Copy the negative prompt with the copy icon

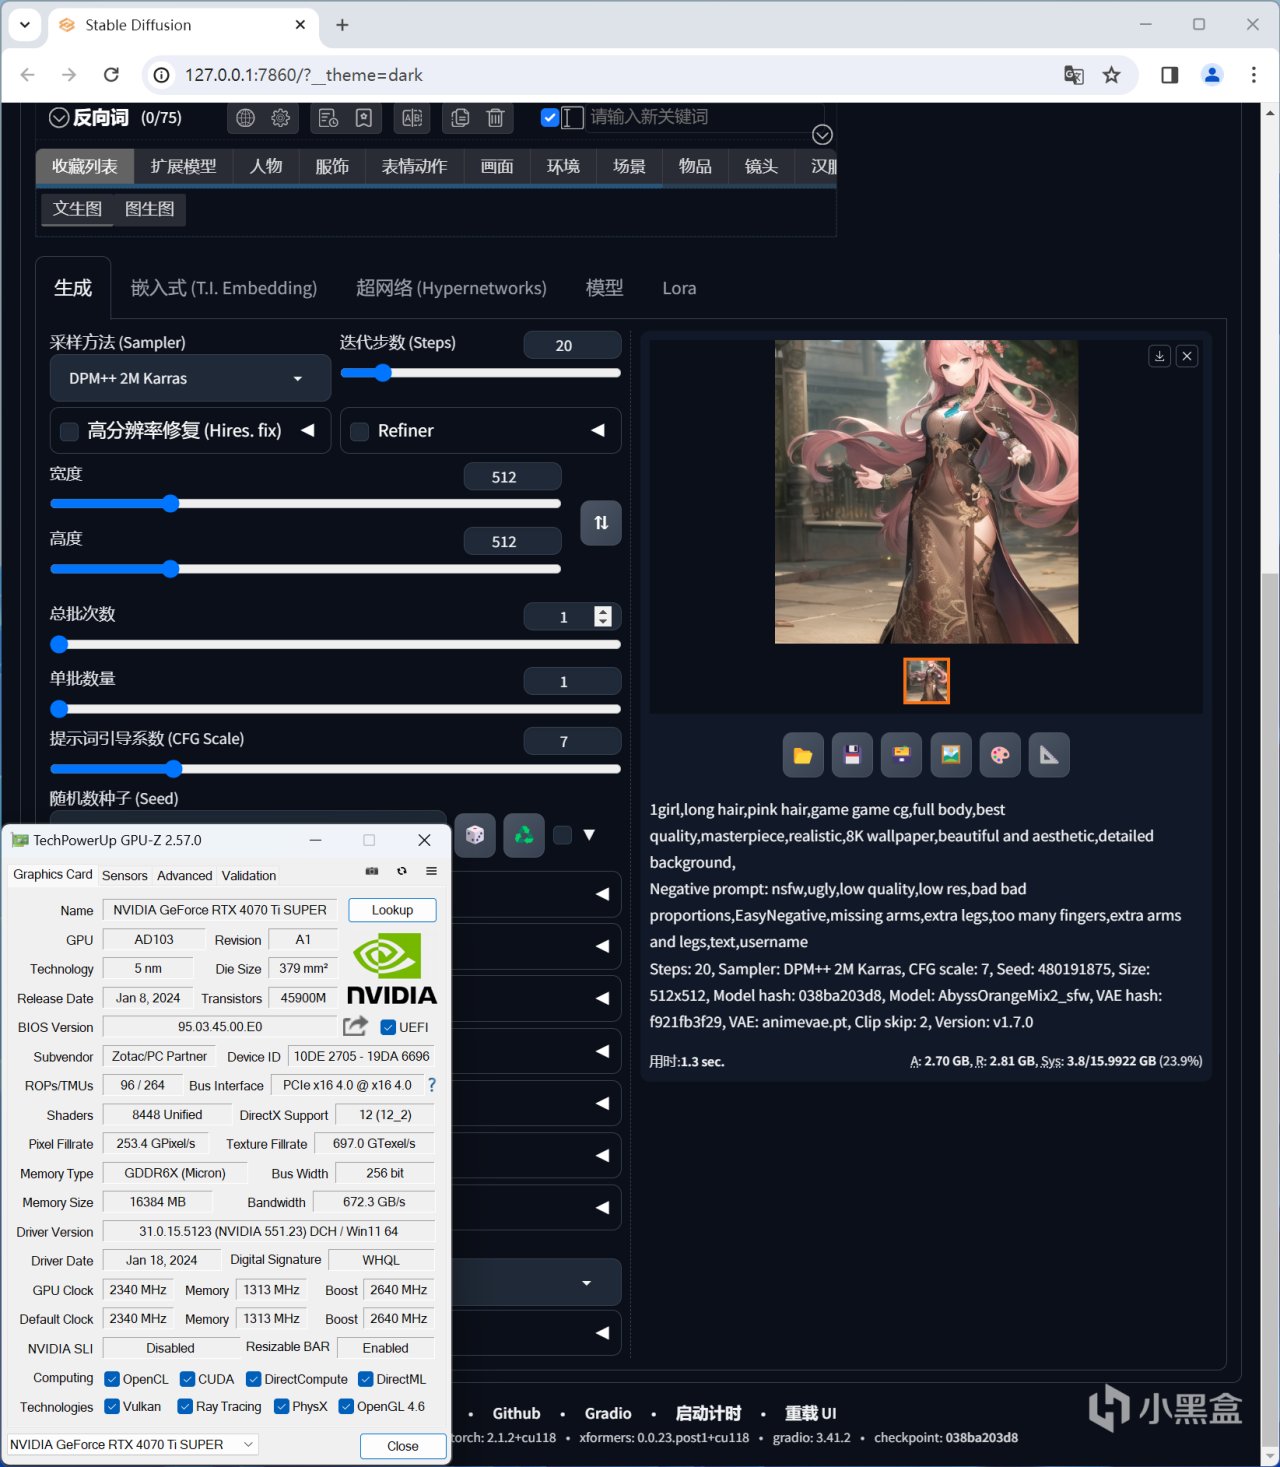point(460,118)
